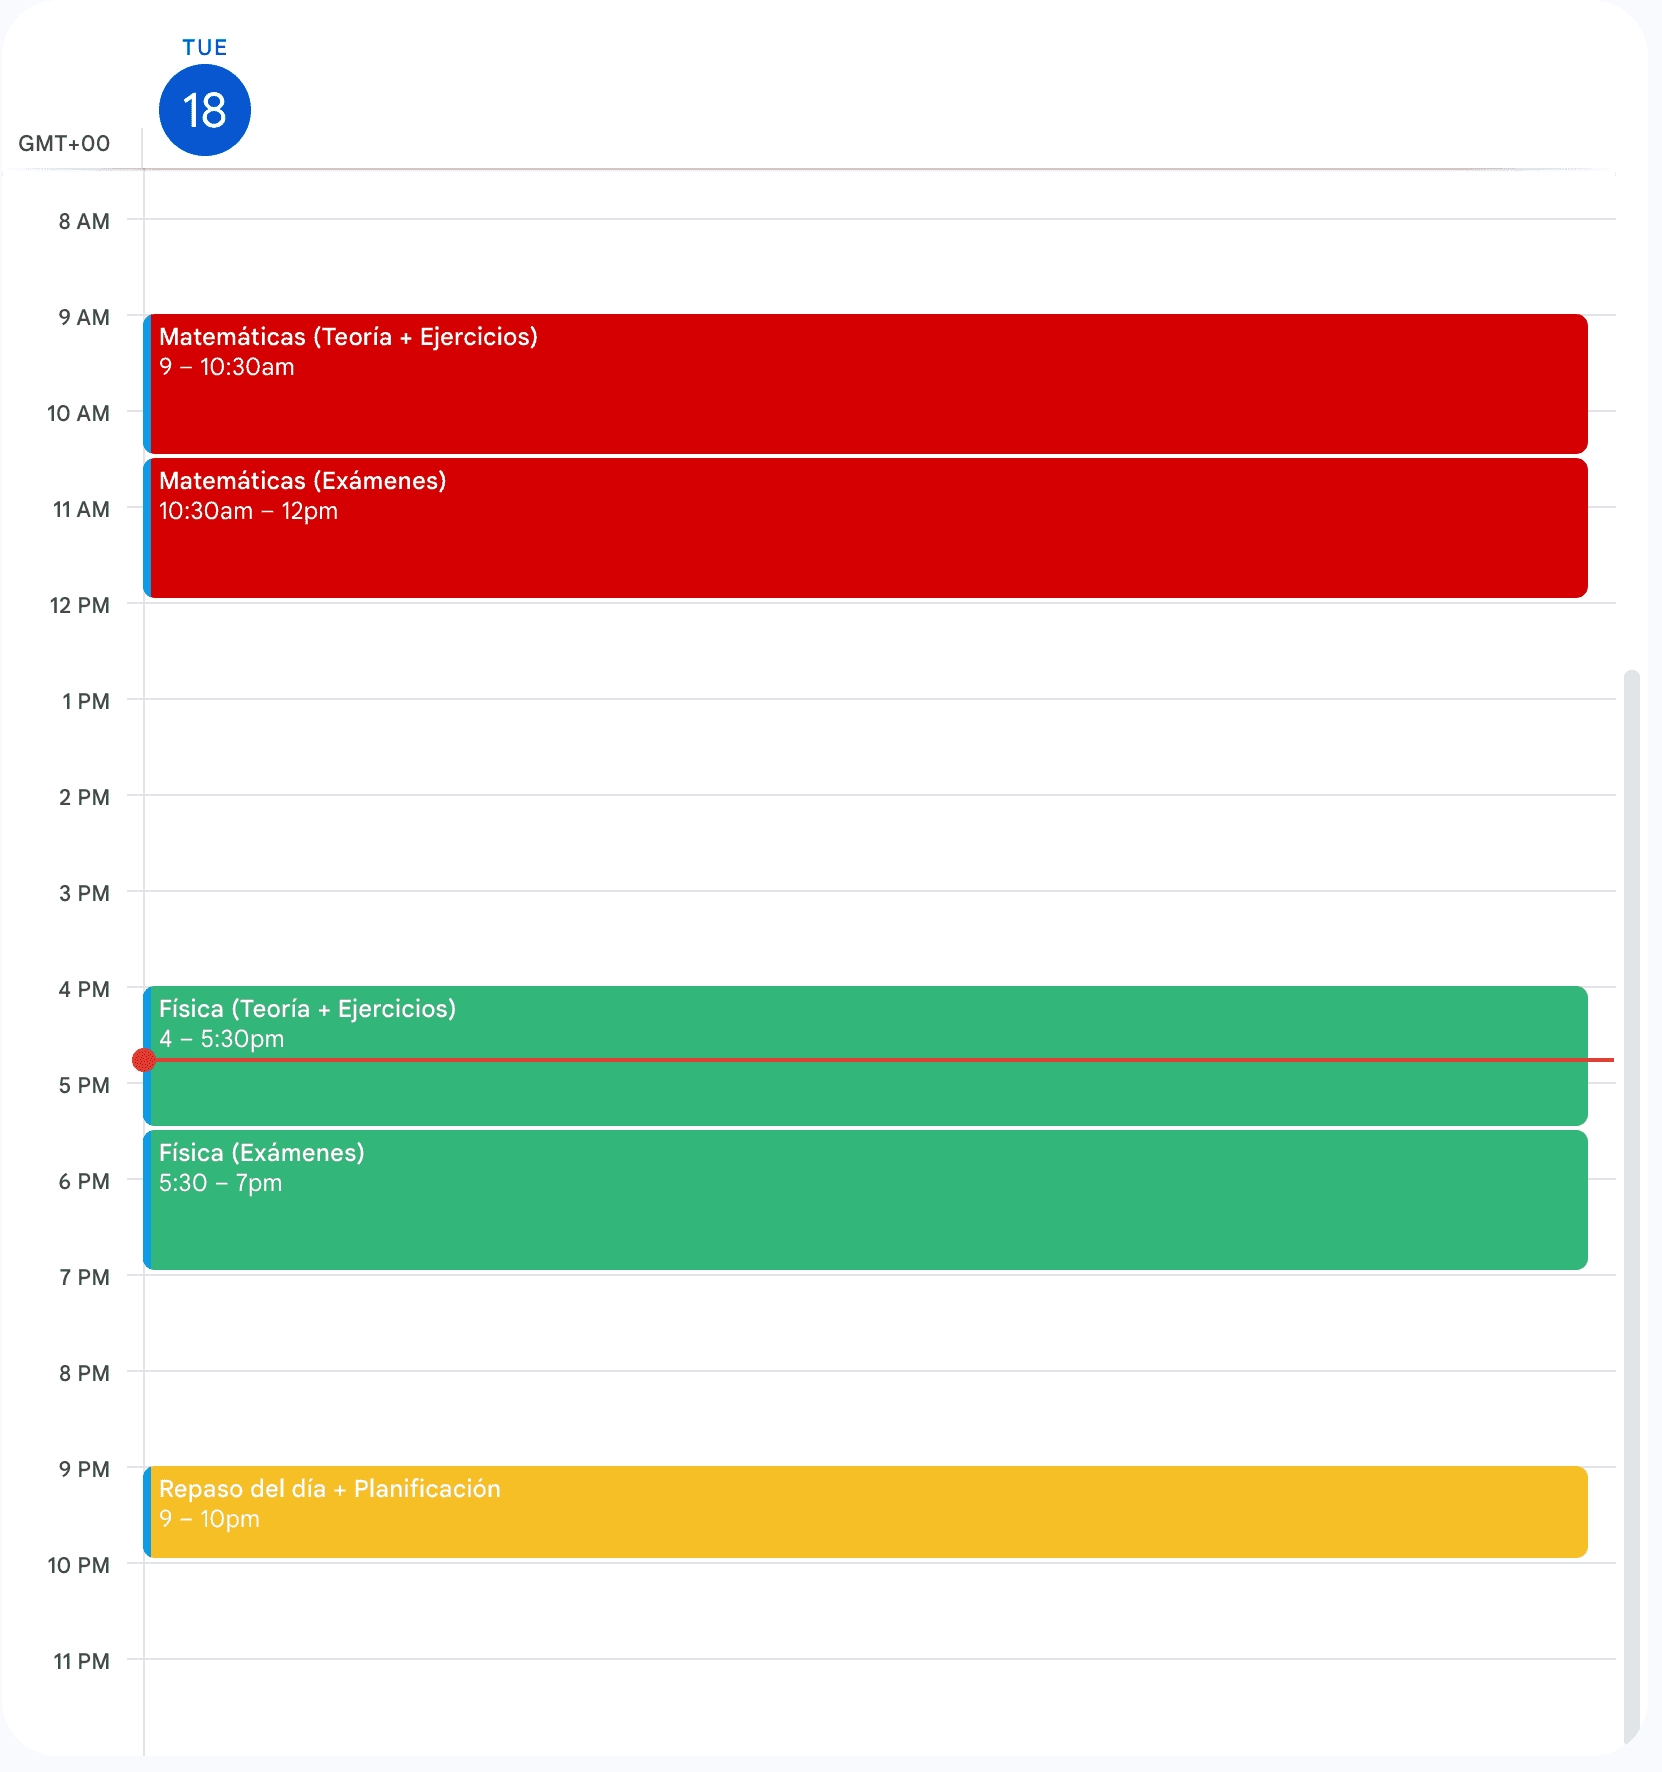The height and width of the screenshot is (1772, 1662).
Task: Open the Física (Exámenes) event
Action: coord(866,1200)
